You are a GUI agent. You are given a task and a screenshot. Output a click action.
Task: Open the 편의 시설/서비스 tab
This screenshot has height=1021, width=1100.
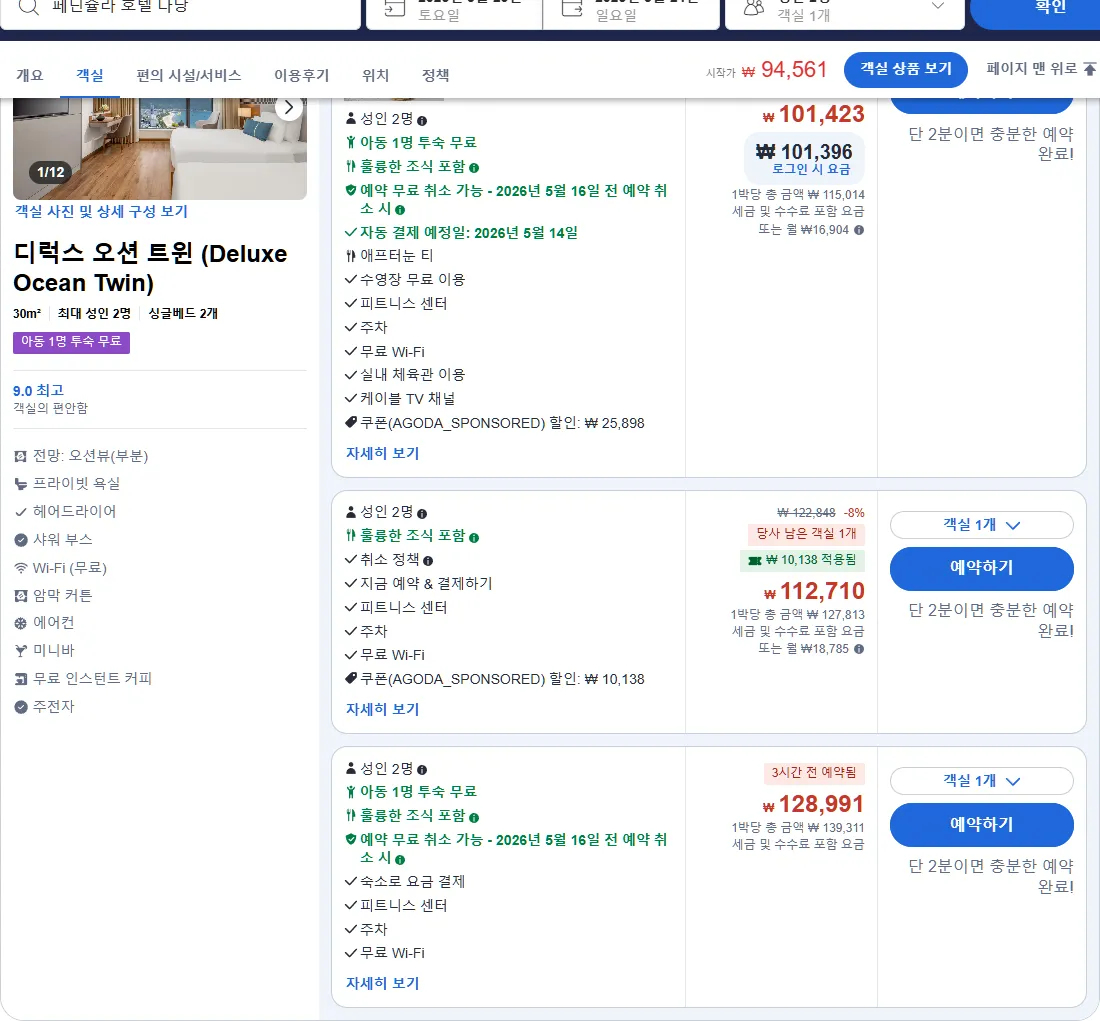[x=189, y=75]
